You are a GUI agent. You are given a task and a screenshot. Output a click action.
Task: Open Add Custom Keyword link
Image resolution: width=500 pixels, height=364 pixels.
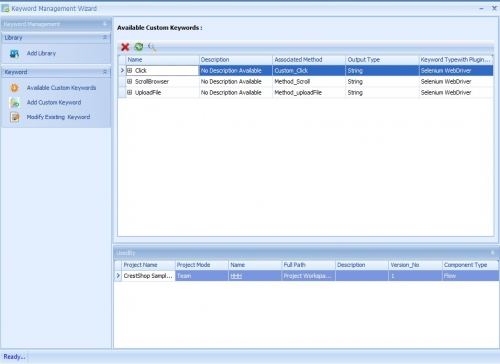[54, 102]
